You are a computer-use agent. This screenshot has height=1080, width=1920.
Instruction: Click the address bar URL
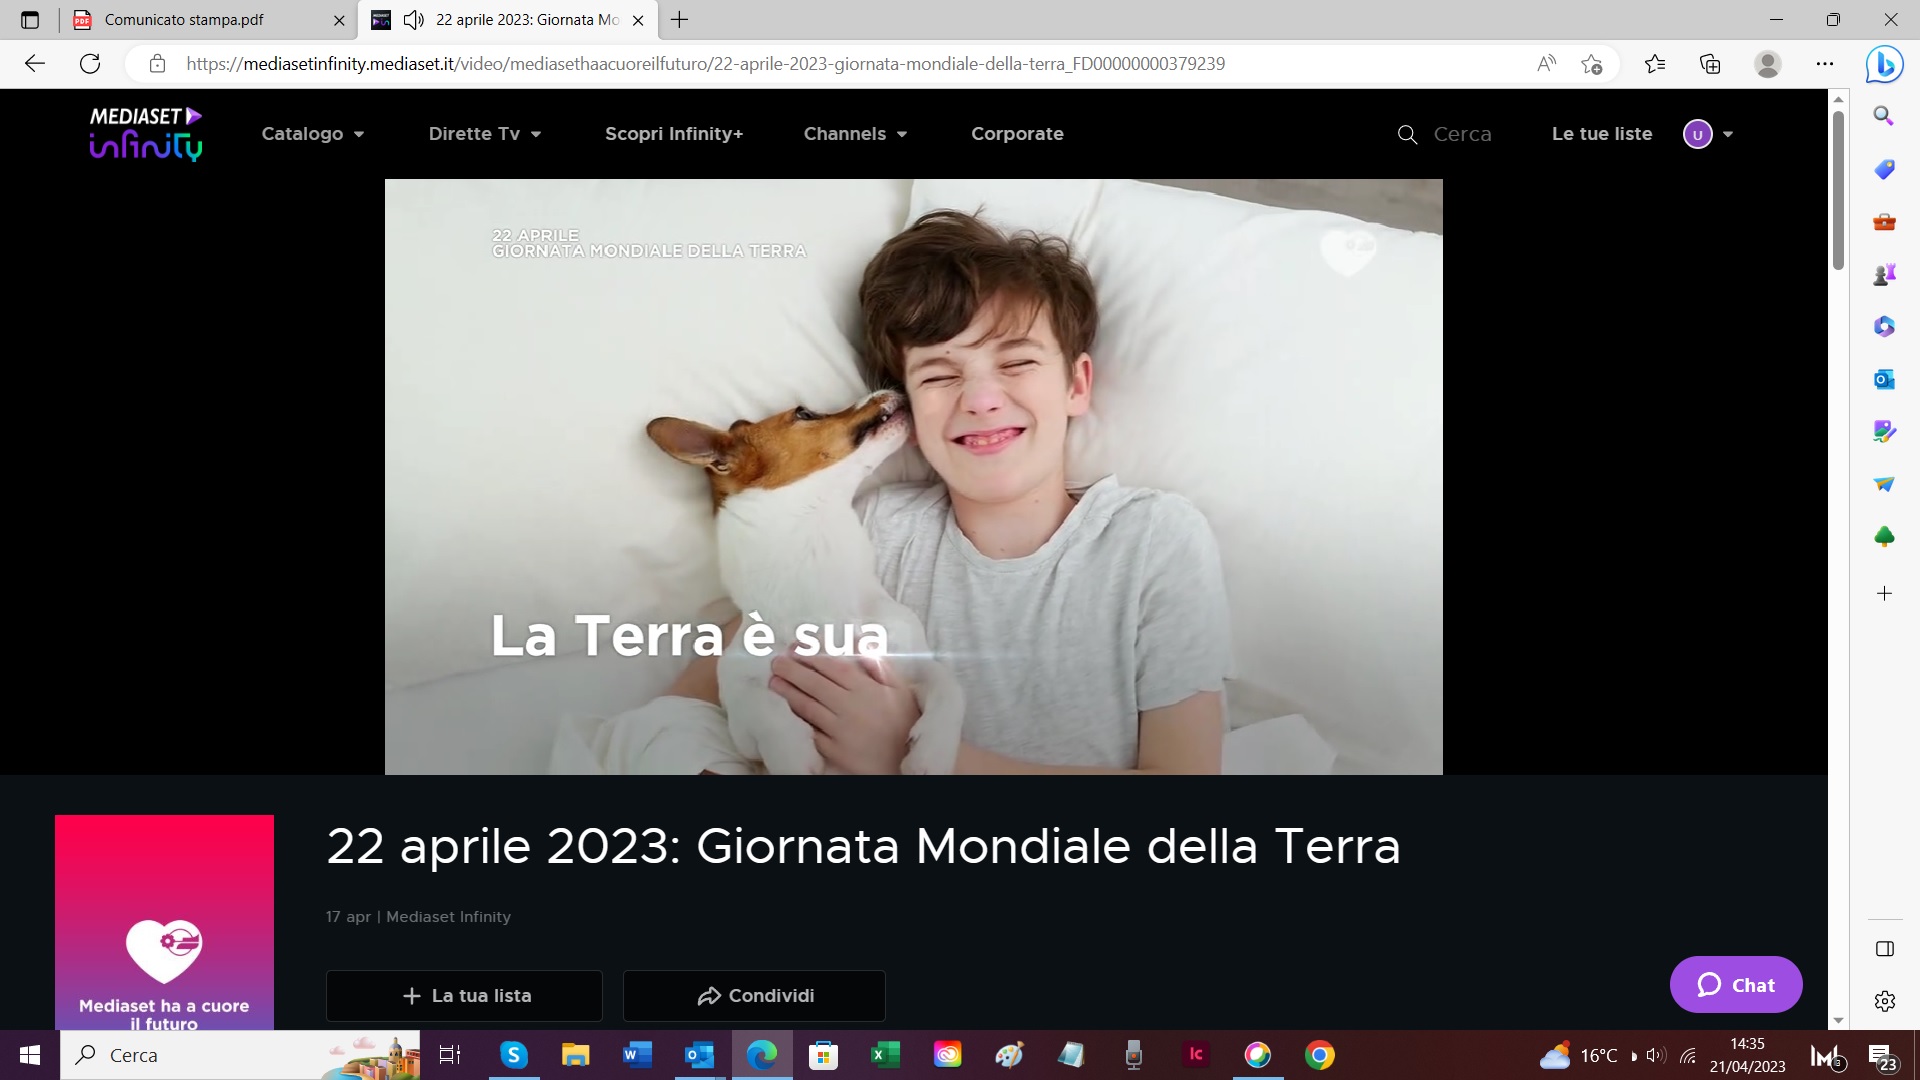[x=705, y=64]
